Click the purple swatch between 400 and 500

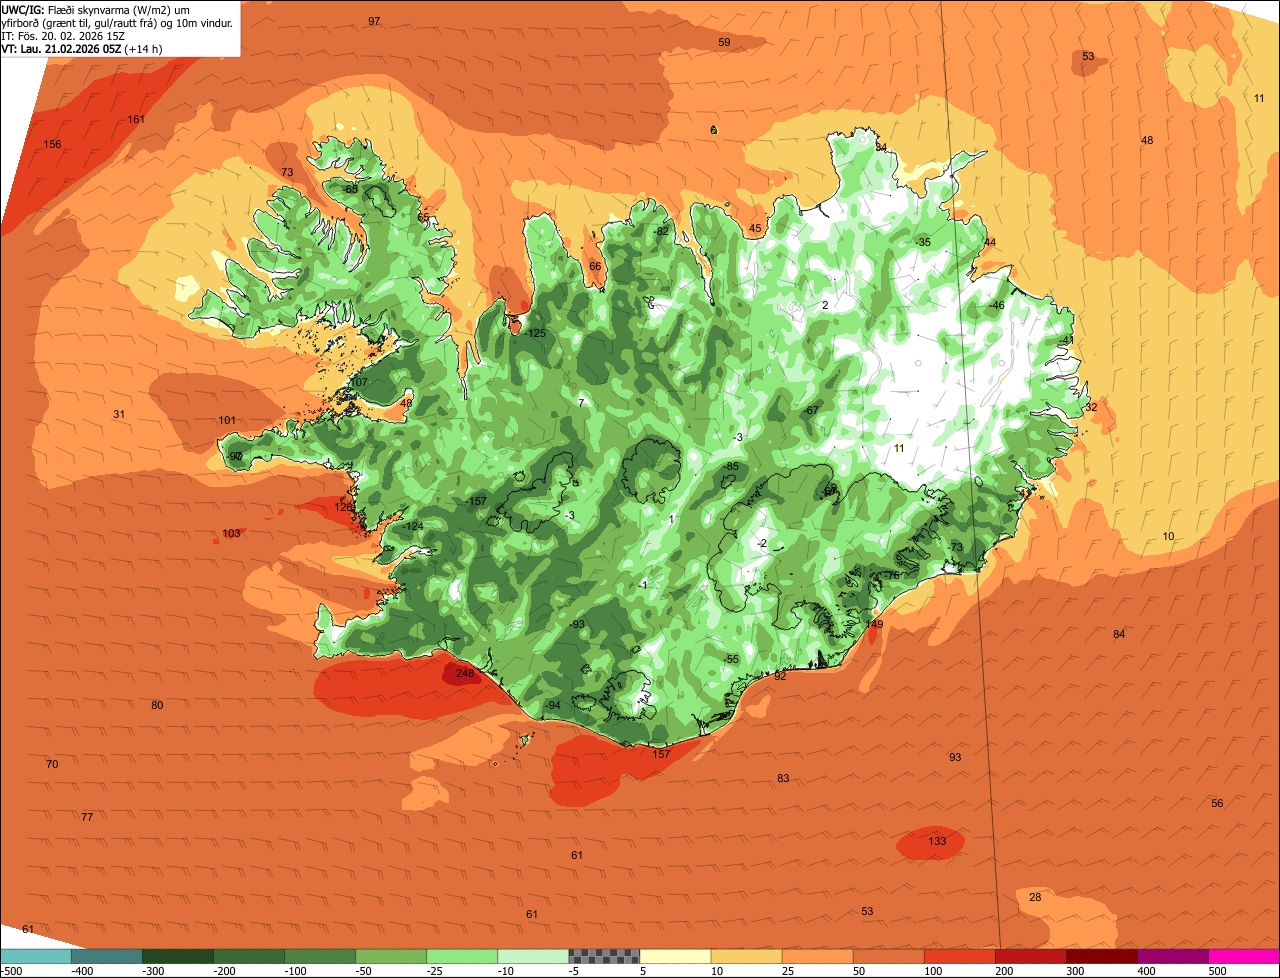coord(1172,956)
